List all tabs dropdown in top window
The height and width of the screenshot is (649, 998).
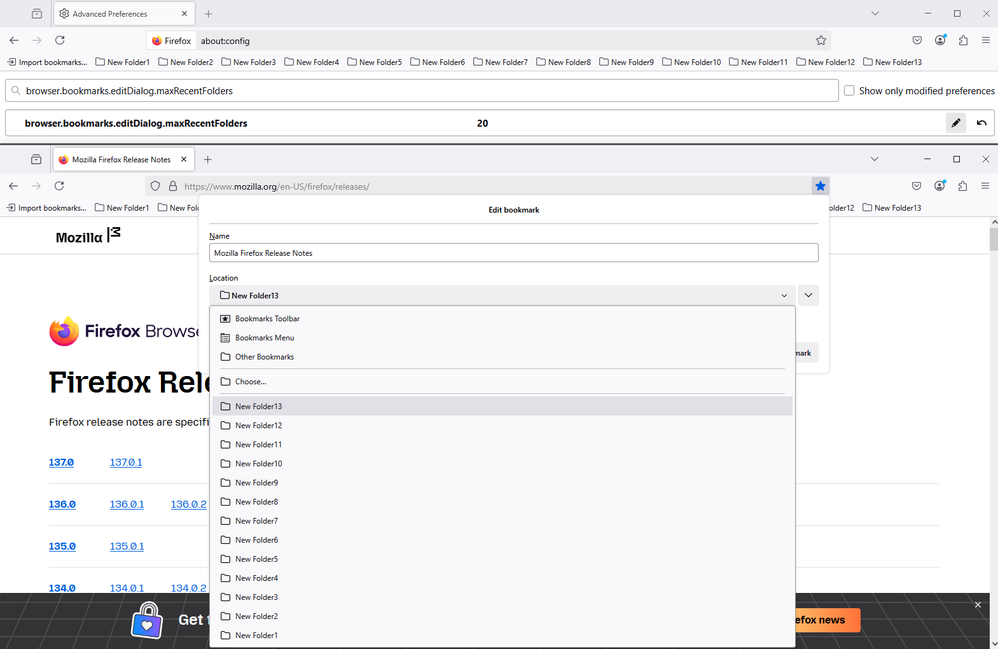point(875,13)
